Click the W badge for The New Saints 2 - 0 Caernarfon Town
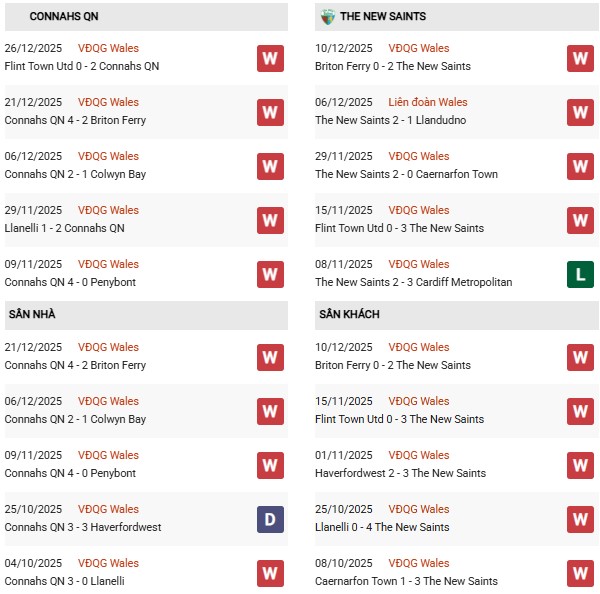The height and width of the screenshot is (594, 600). 581,166
